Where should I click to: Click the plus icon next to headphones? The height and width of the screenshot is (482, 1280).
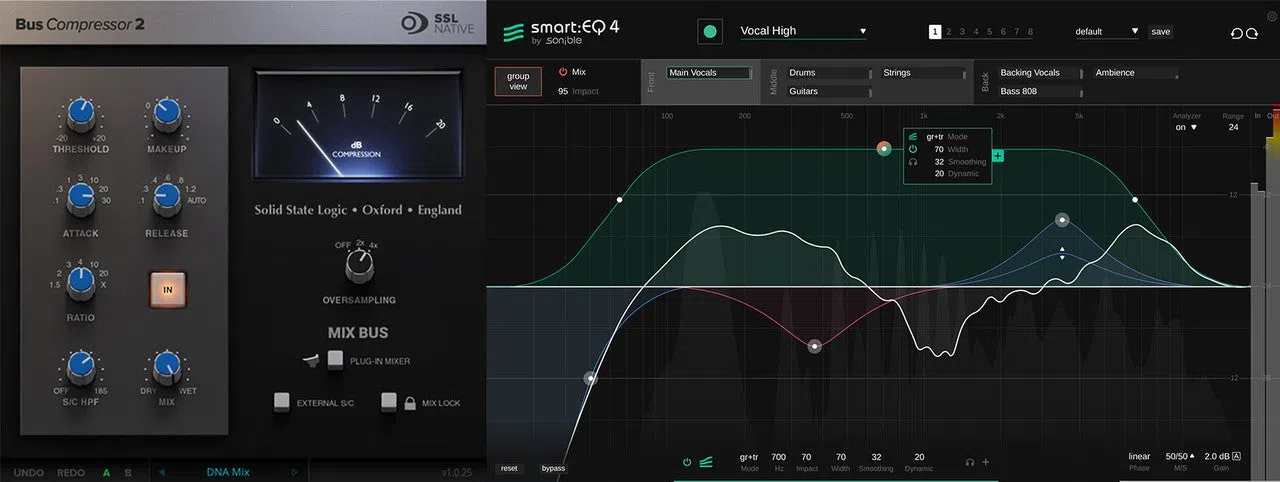tap(986, 462)
